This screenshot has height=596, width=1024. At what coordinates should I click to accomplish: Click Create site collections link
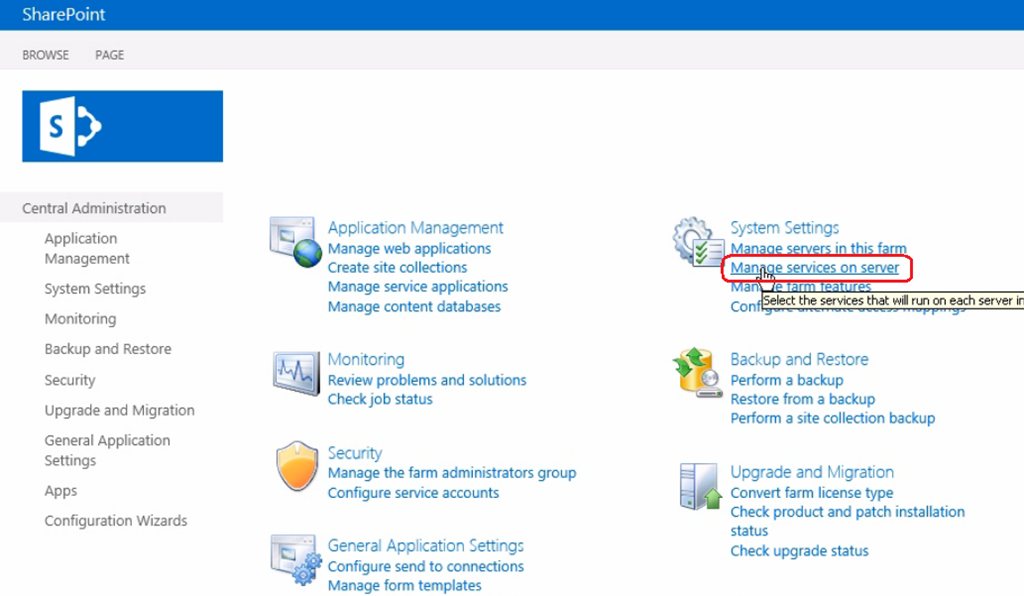(397, 268)
